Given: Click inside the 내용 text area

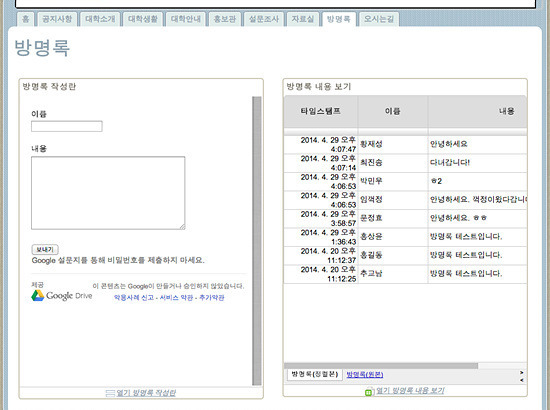Looking at the screenshot, I should click(x=108, y=193).
